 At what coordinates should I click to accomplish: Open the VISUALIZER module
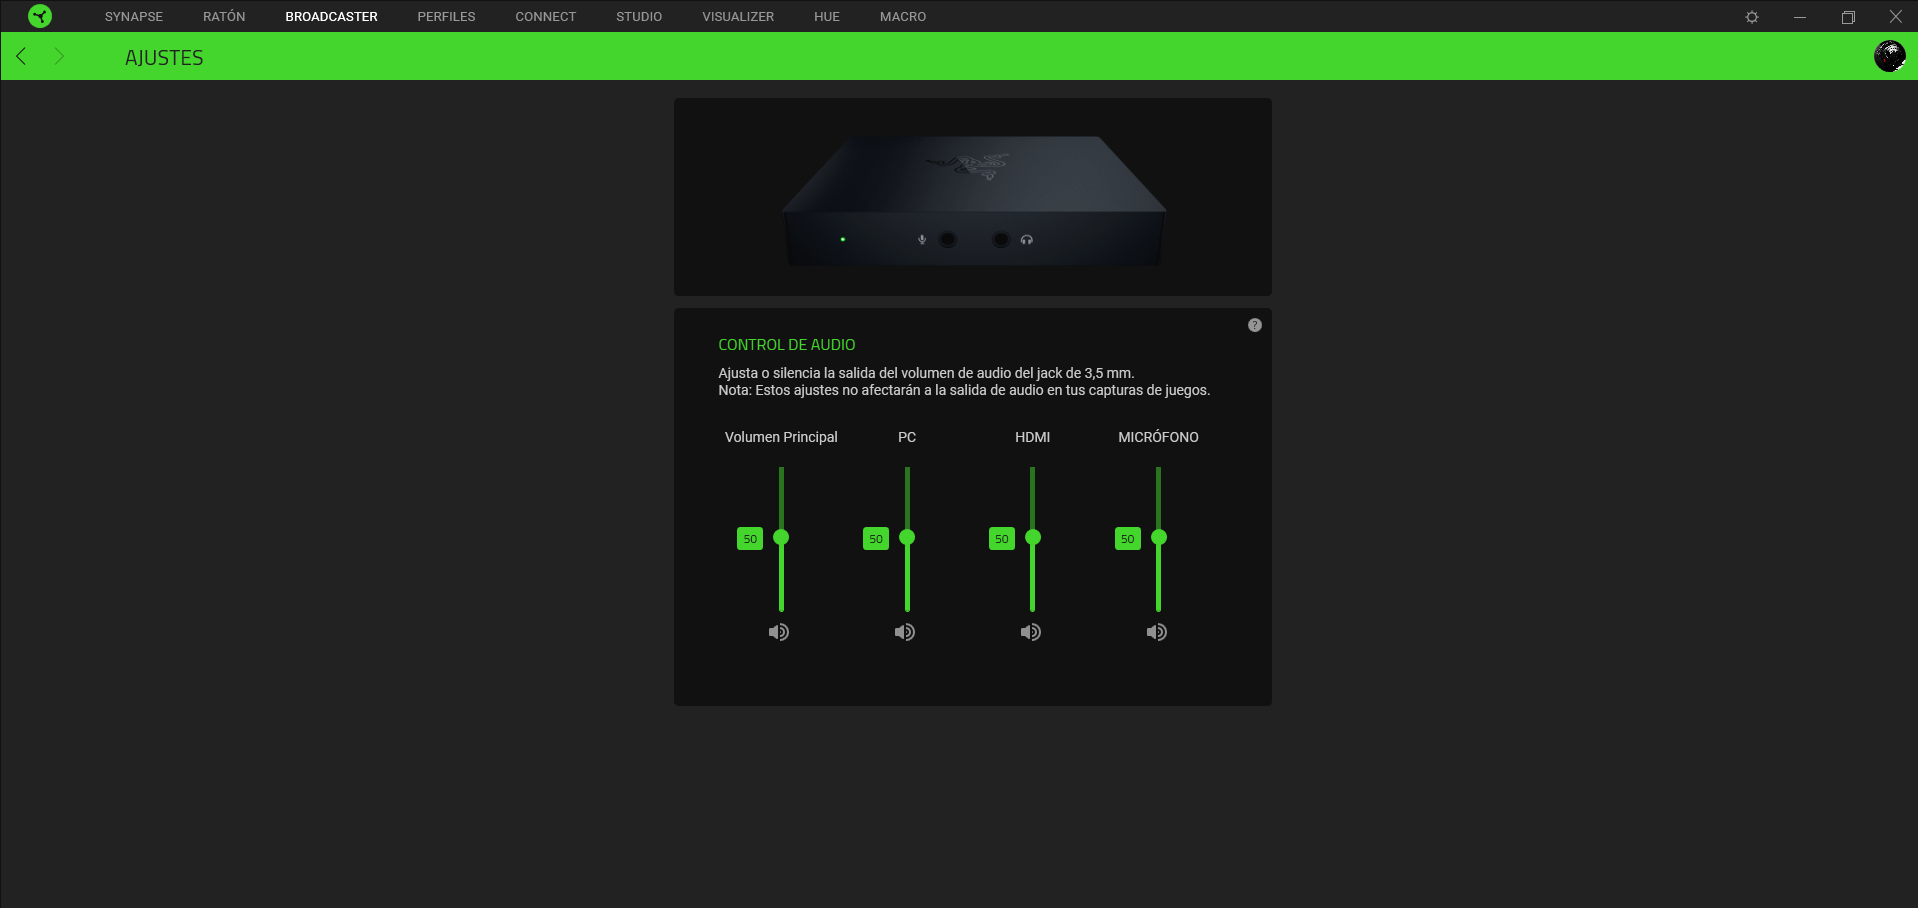[737, 16]
